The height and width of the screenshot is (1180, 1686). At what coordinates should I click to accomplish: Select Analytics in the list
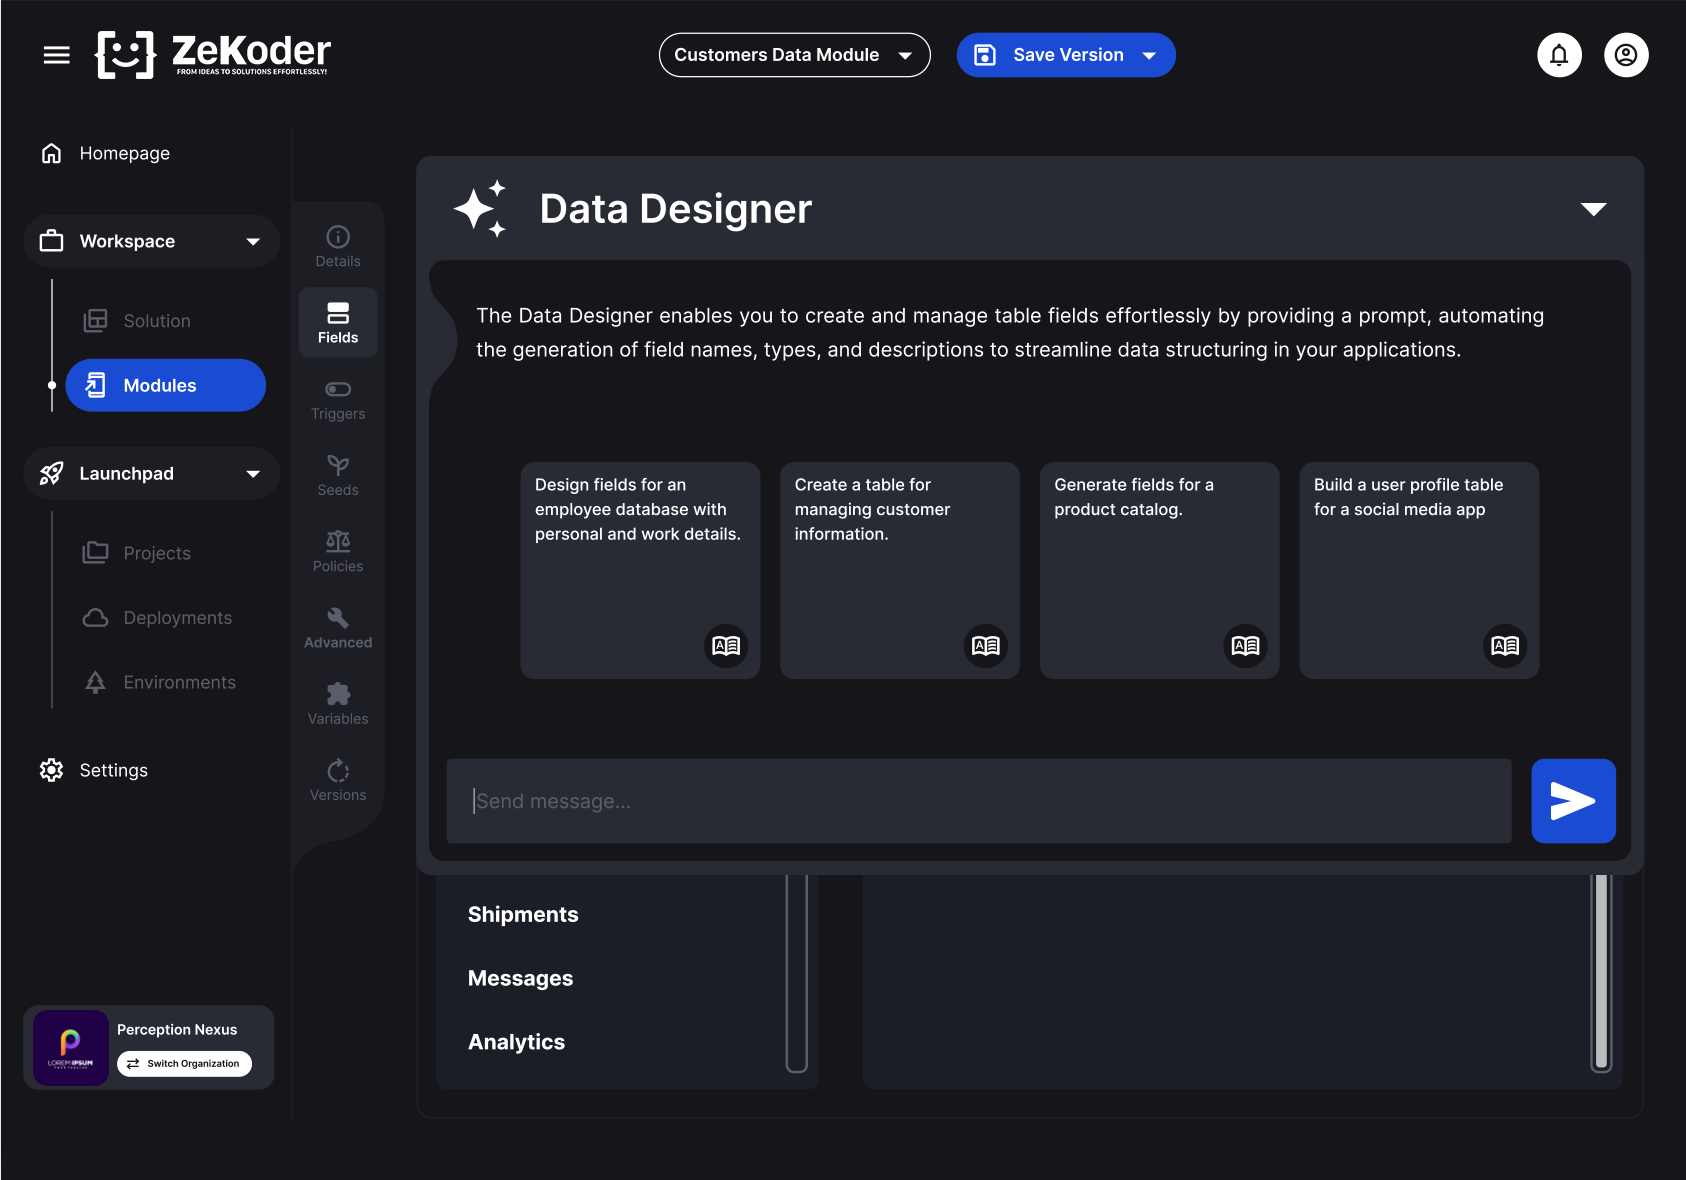(516, 1042)
